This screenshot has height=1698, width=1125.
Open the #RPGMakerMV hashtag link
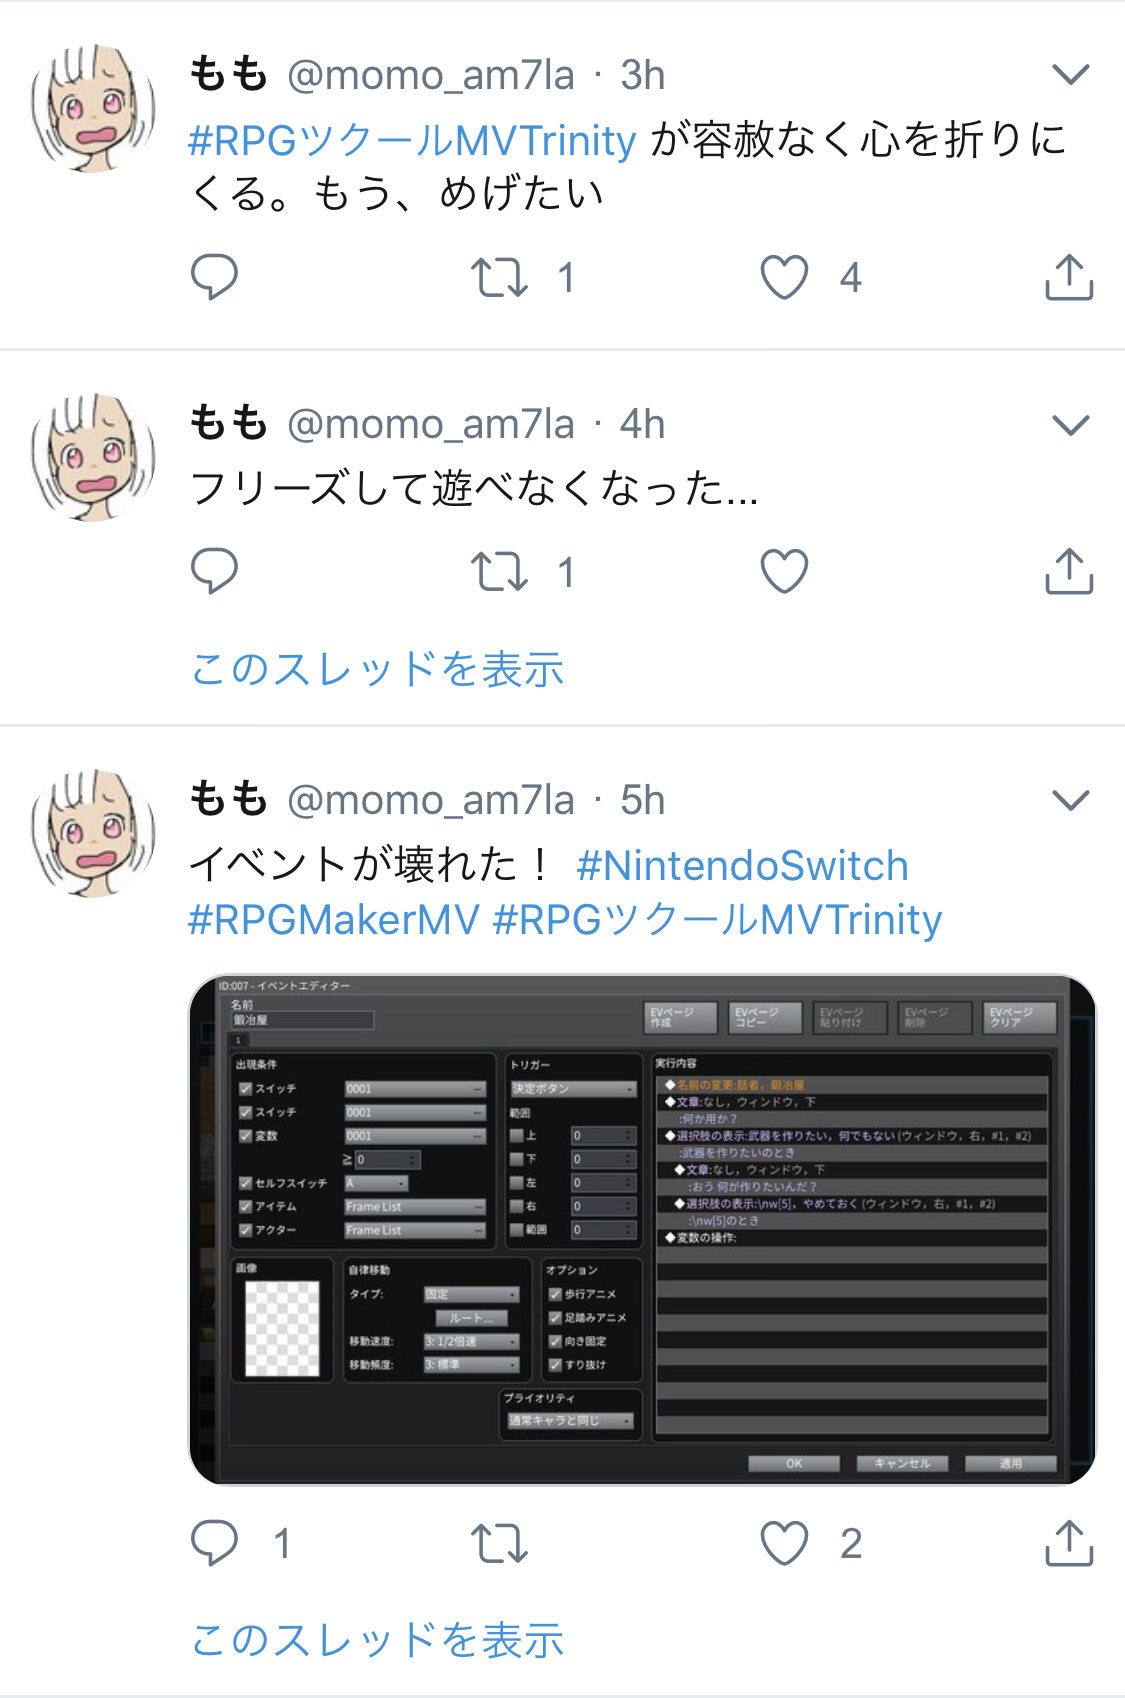point(334,919)
